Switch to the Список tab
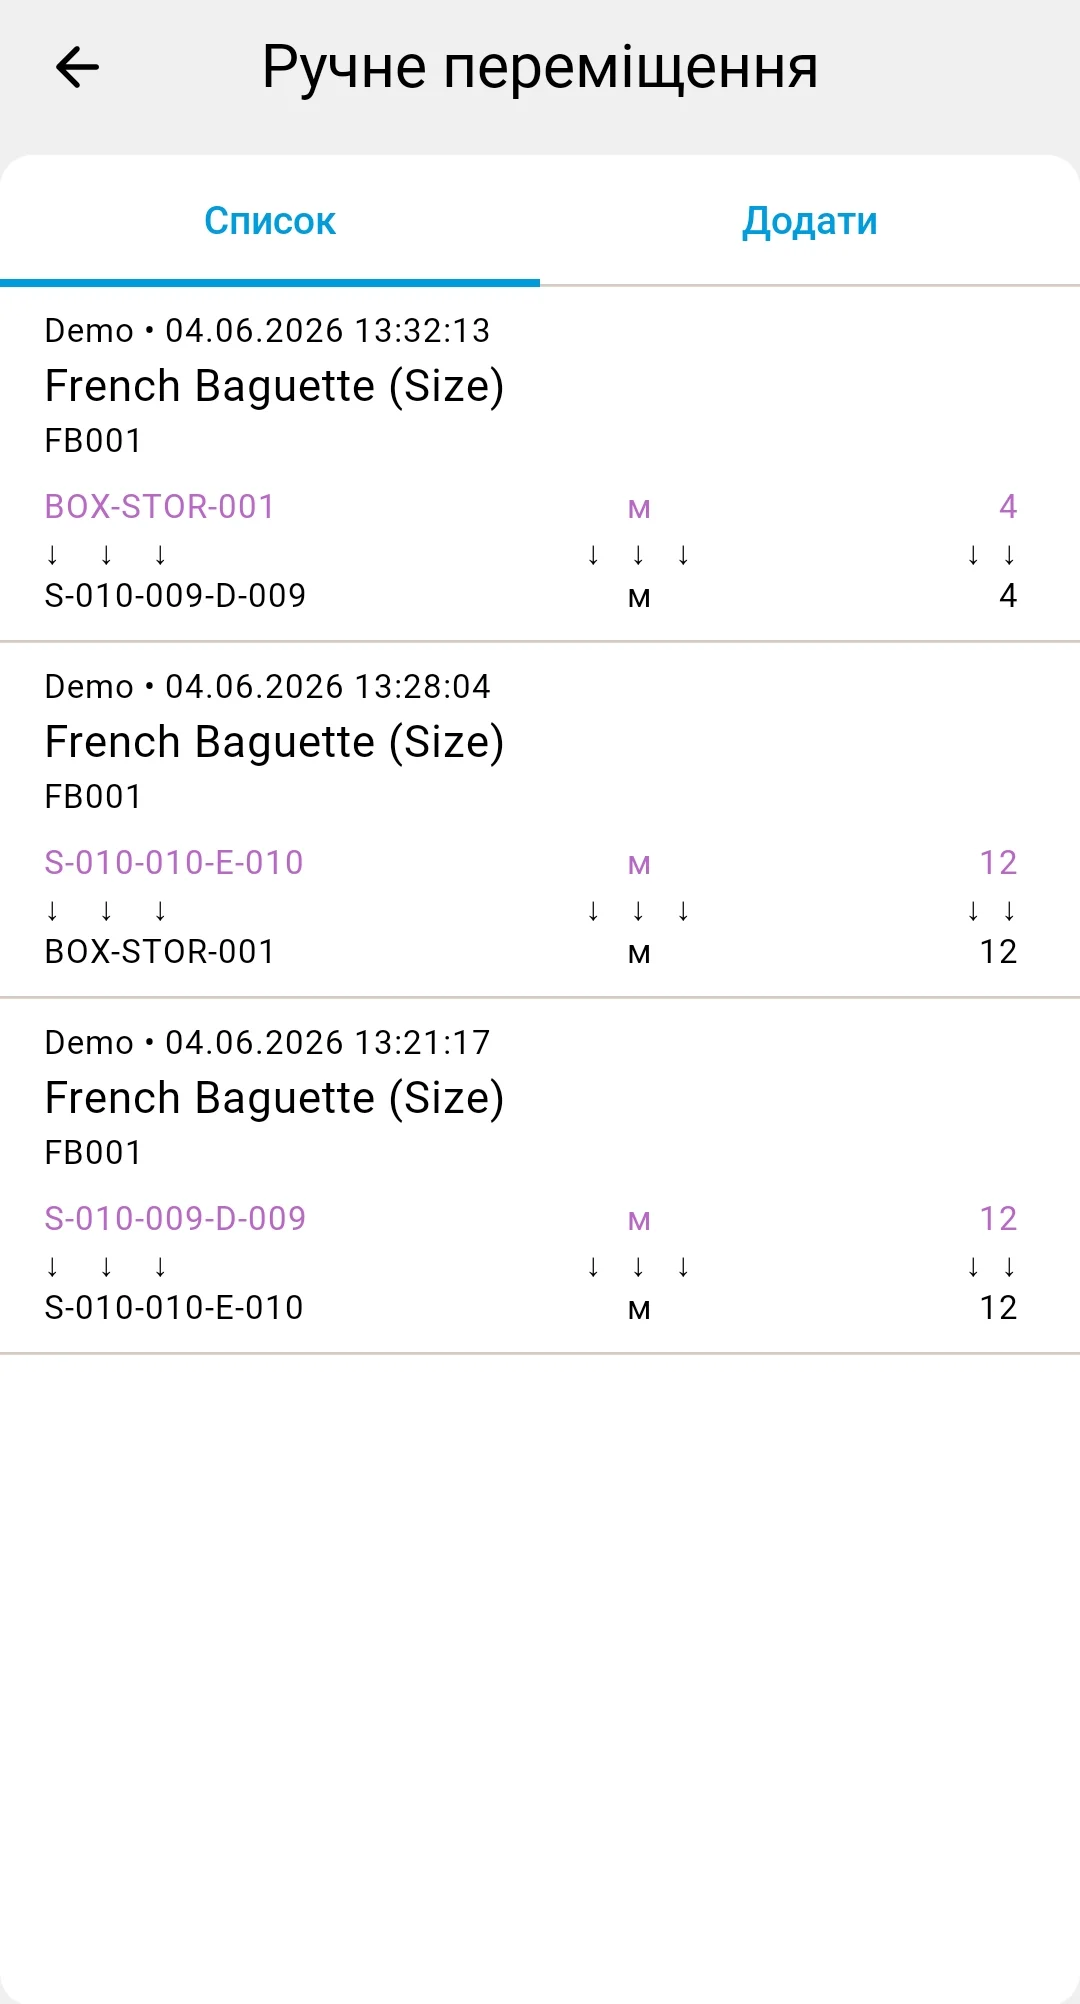1080x2004 pixels. tap(270, 221)
